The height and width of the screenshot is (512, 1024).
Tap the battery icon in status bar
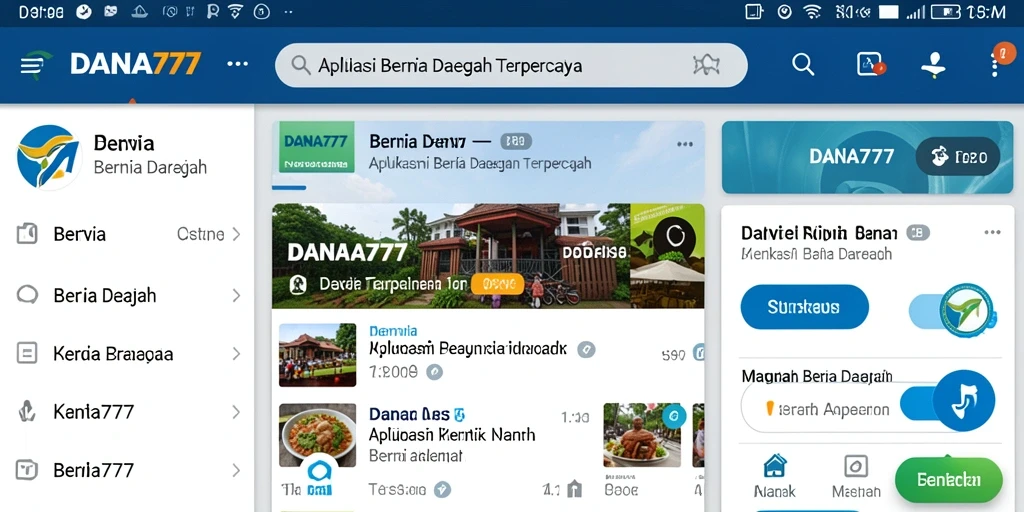[945, 12]
